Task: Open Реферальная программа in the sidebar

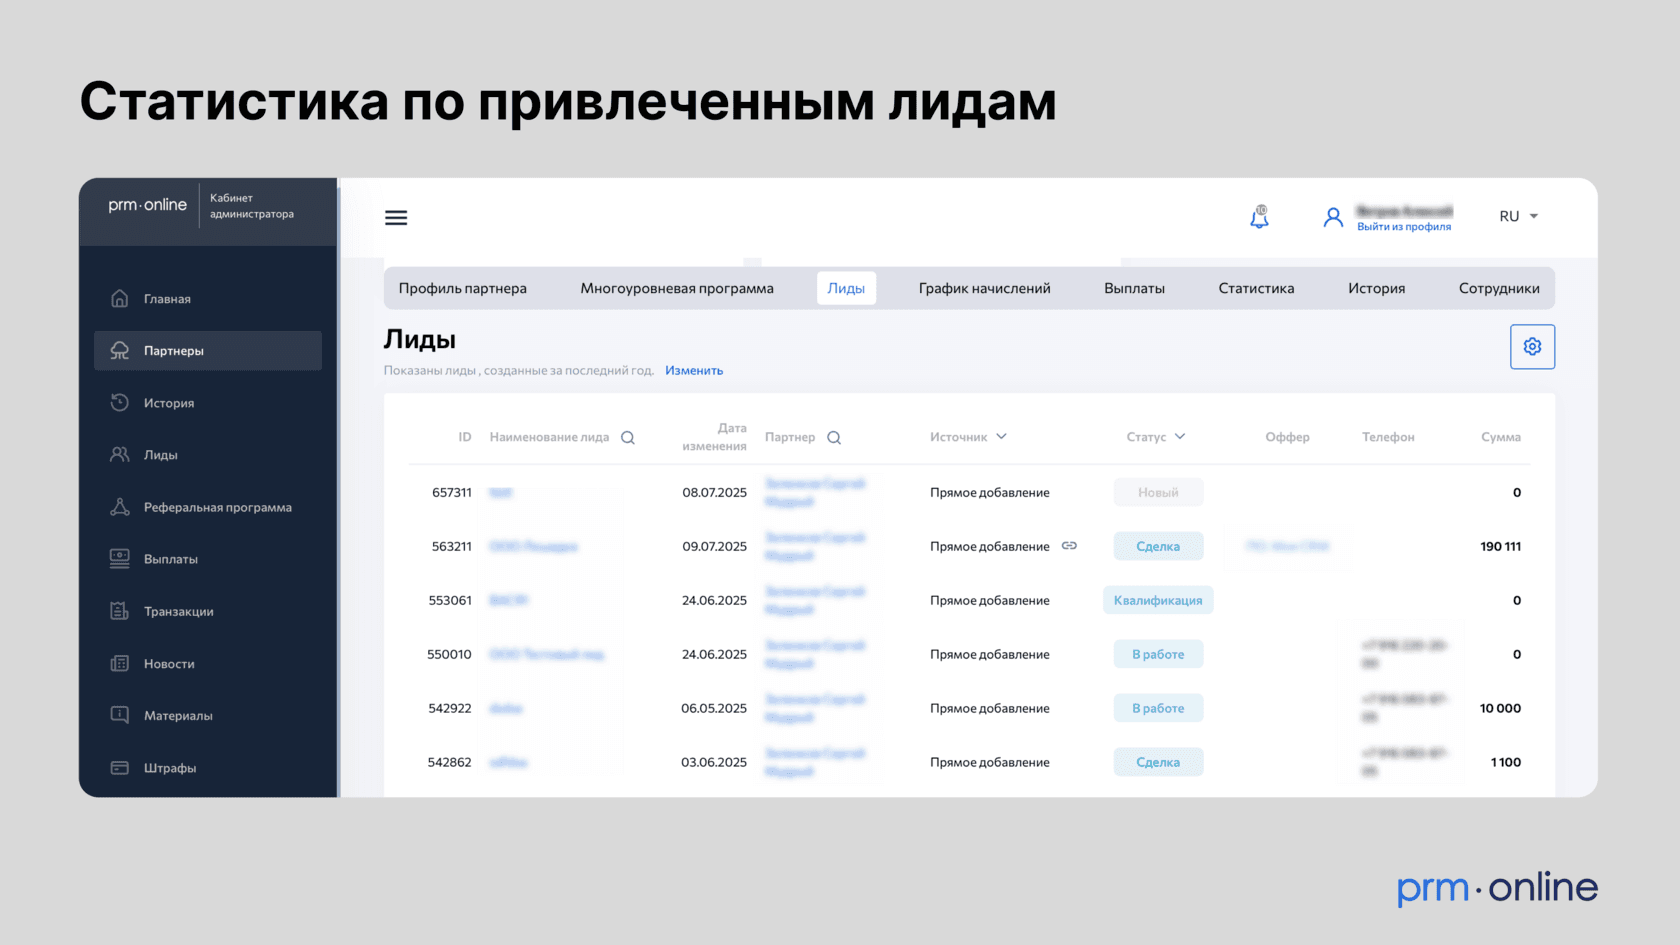Action: 217,508
